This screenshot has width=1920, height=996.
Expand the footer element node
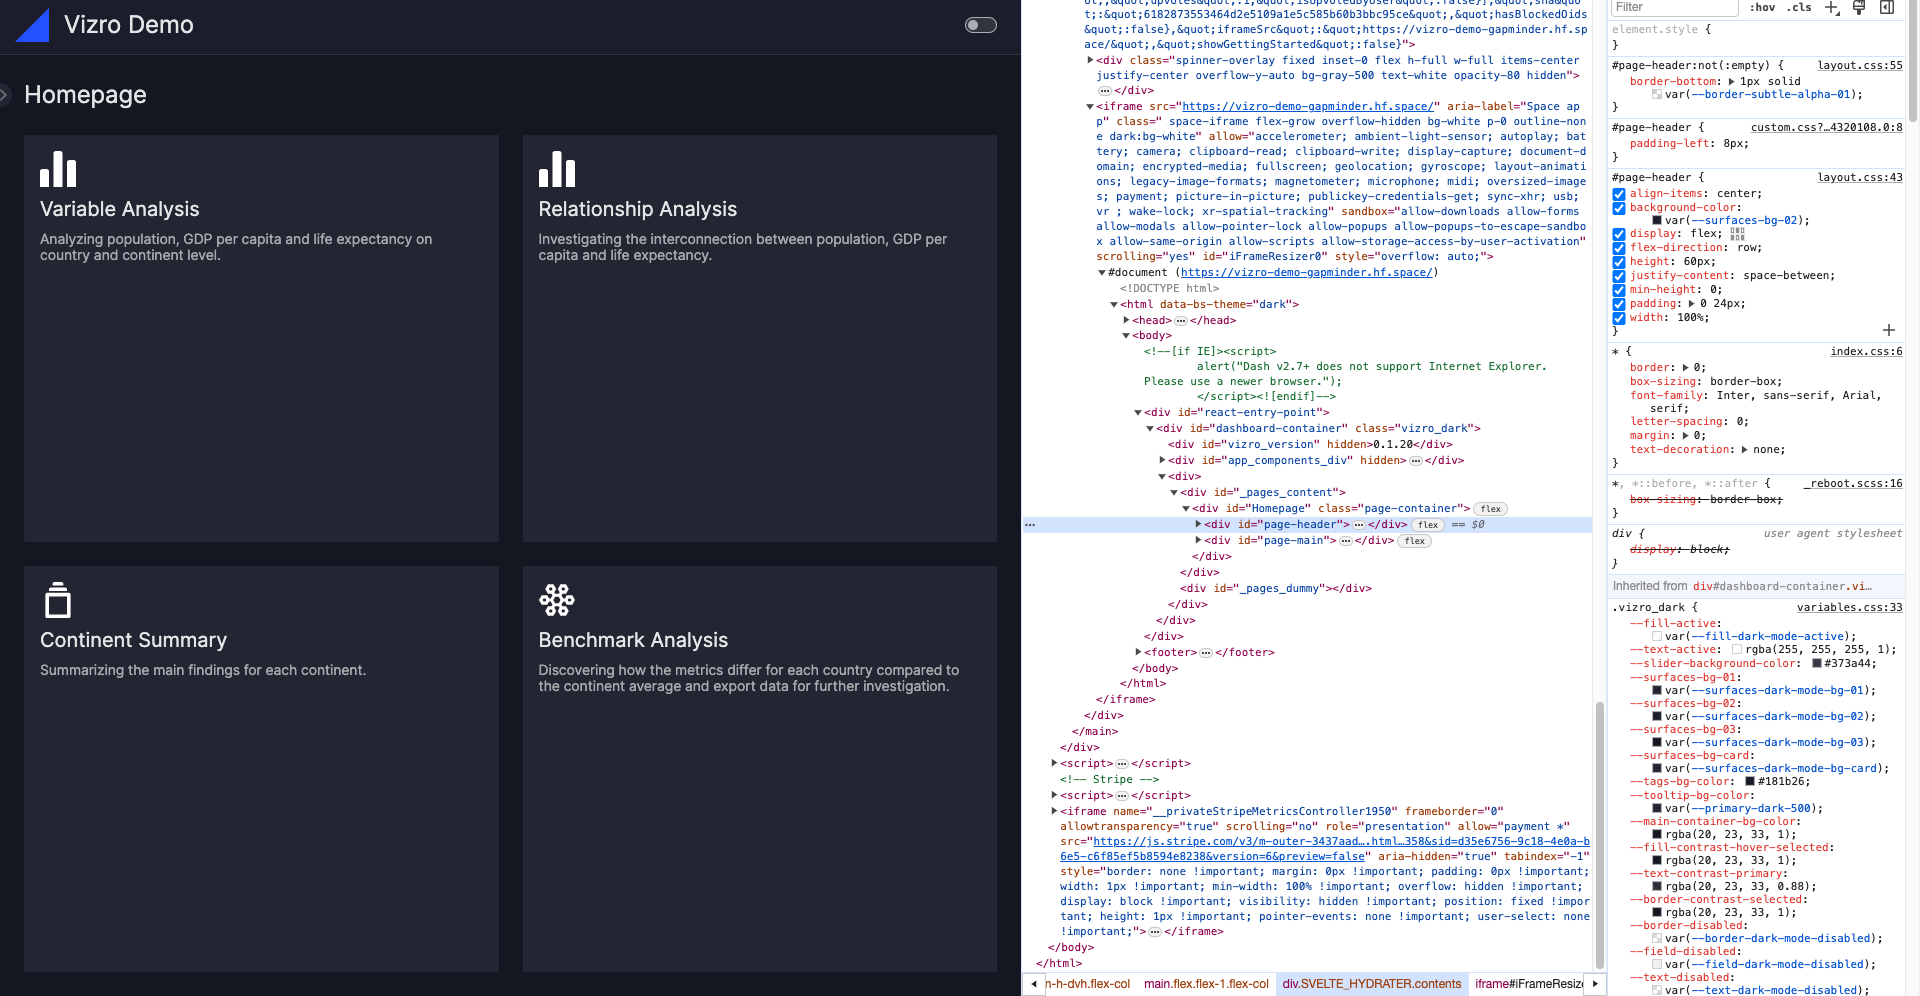tap(1138, 652)
